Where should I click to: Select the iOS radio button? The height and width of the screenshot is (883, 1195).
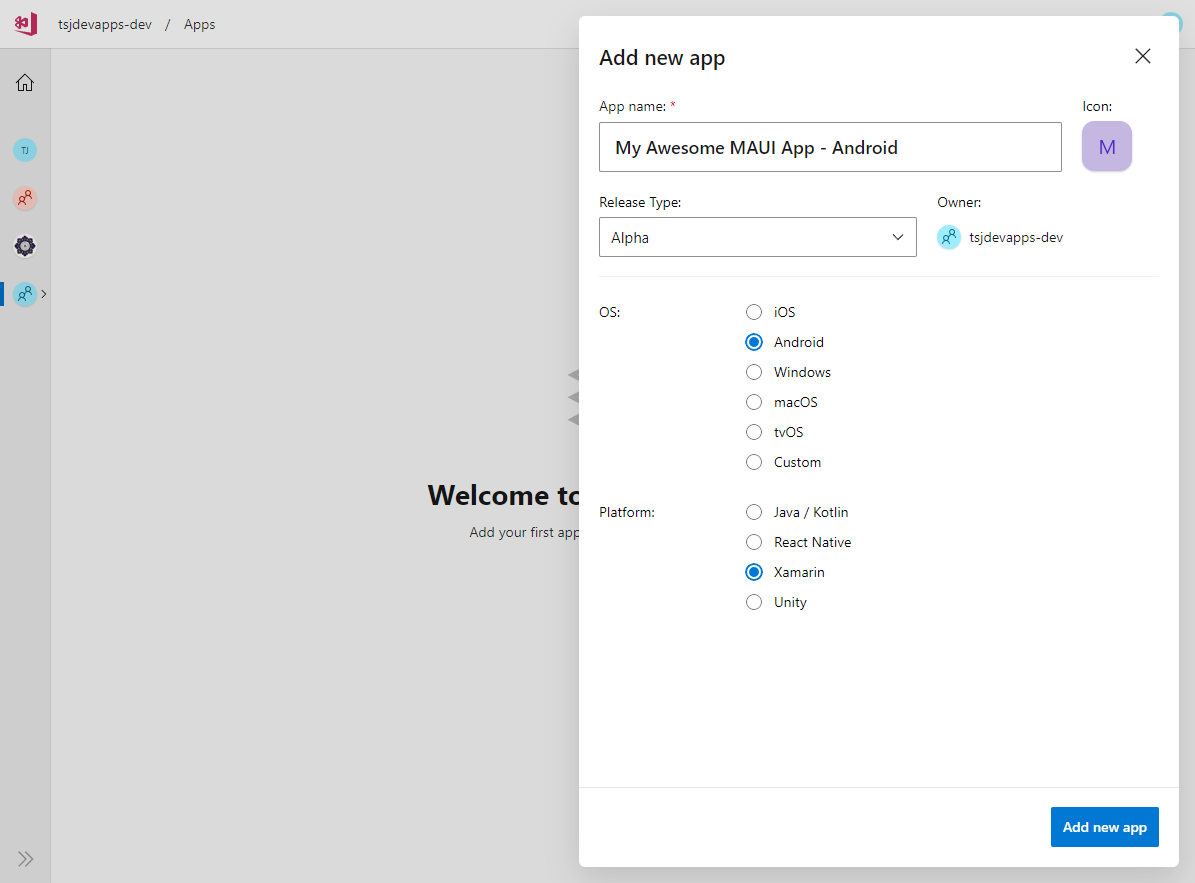[x=754, y=312]
